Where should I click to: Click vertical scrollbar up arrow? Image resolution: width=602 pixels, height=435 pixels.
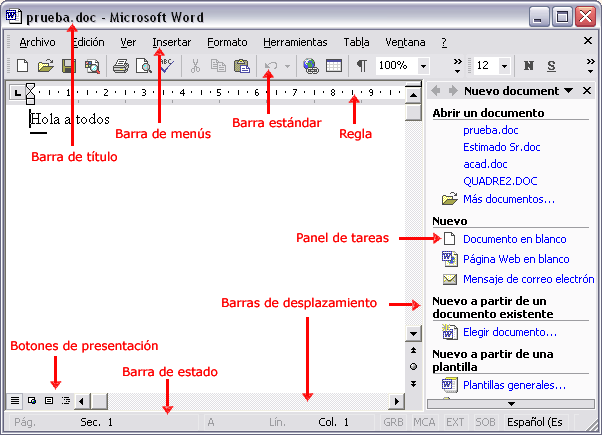(x=413, y=95)
